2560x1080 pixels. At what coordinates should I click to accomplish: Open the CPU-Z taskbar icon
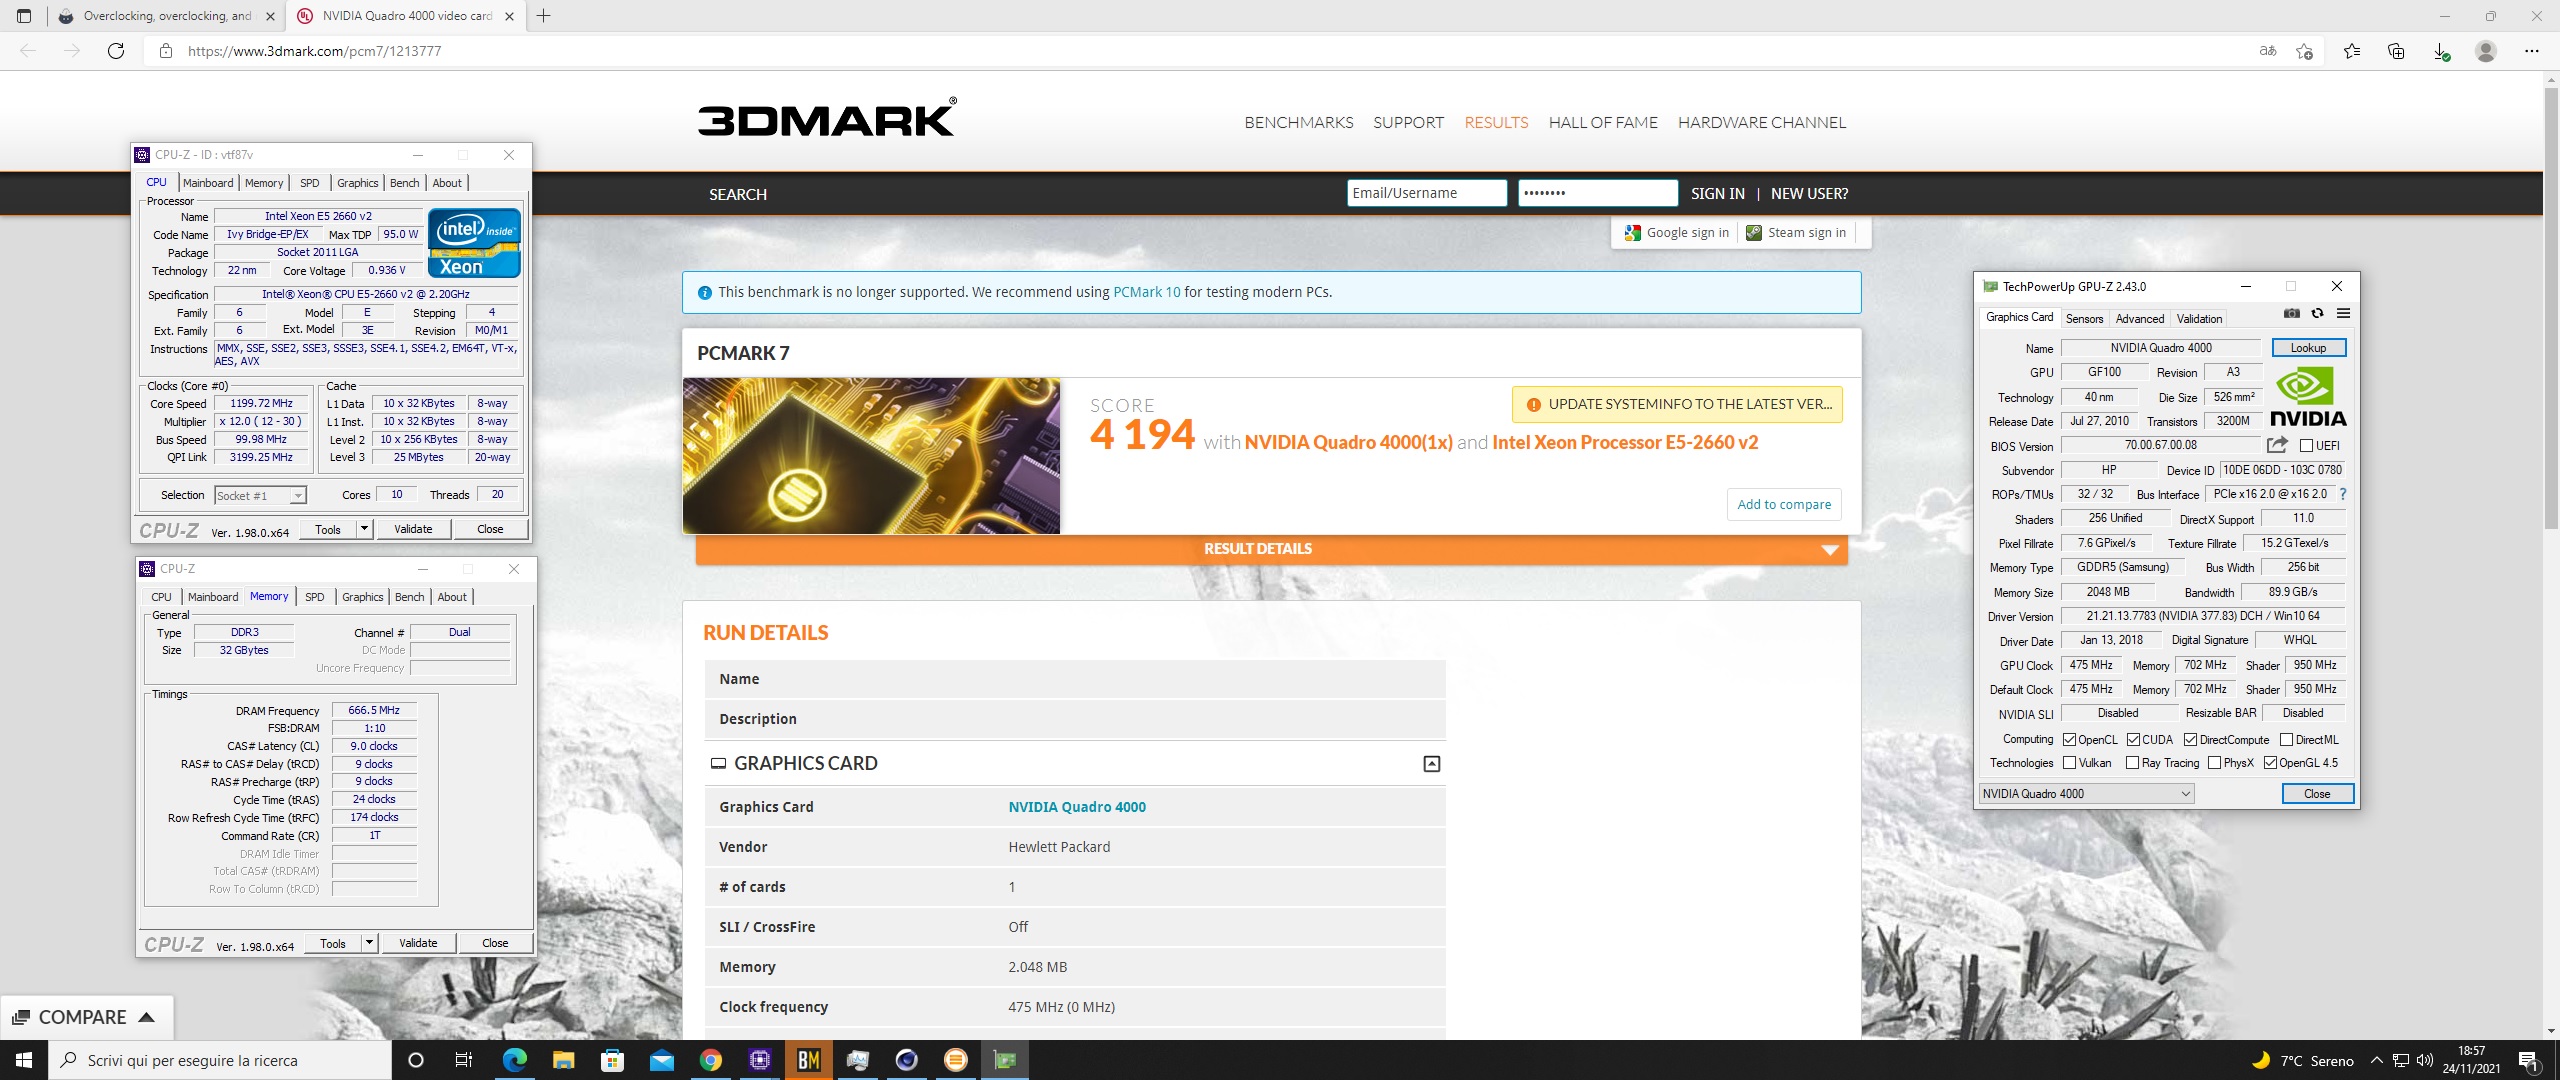point(760,1060)
